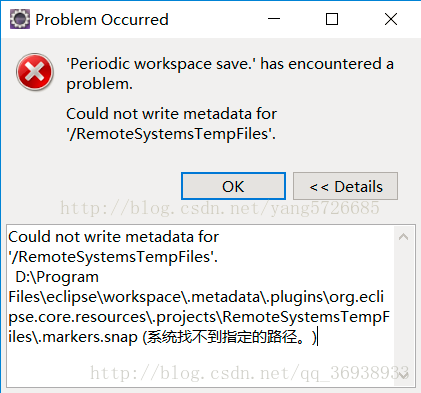The image size is (421, 393).
Task: Collapse the details with the << Details button
Action: coord(345,186)
